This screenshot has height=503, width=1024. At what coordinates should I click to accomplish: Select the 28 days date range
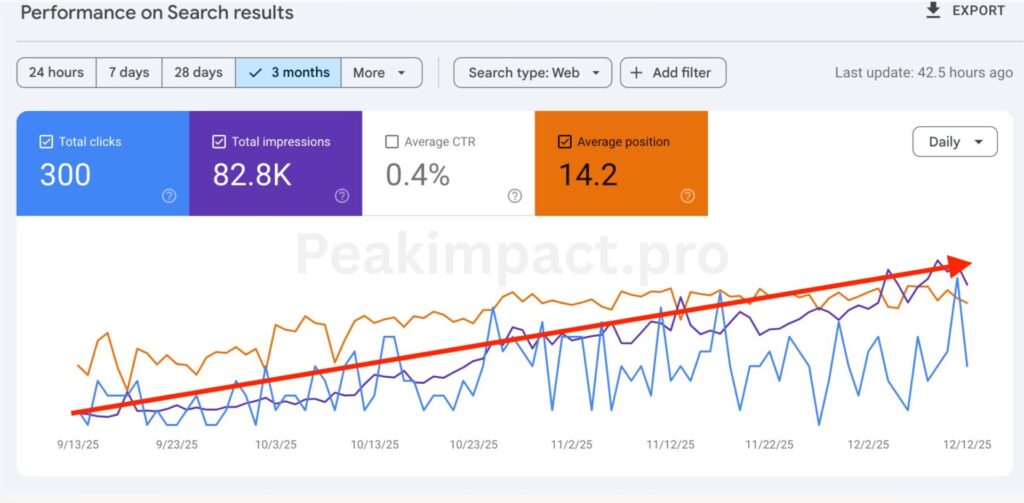tap(198, 73)
